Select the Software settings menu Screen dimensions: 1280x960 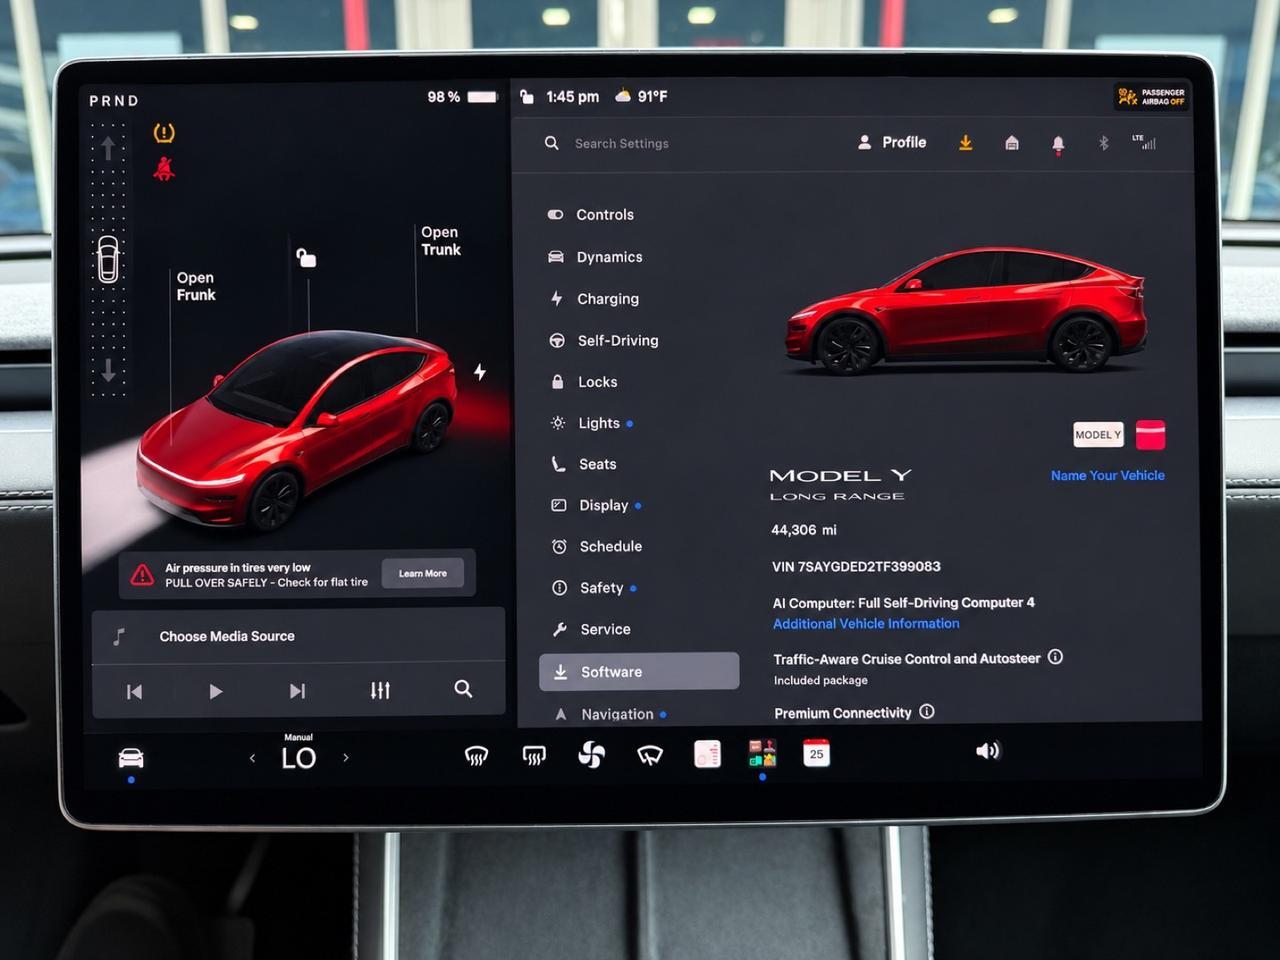639,672
